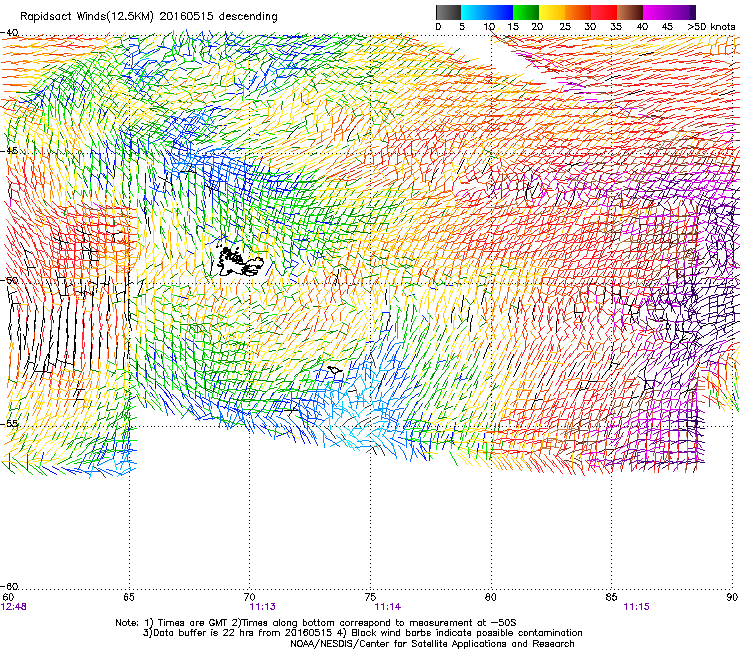This screenshot has height=650, width=740.
Task: Click the '-40' latitude label
Action: pos(9,33)
